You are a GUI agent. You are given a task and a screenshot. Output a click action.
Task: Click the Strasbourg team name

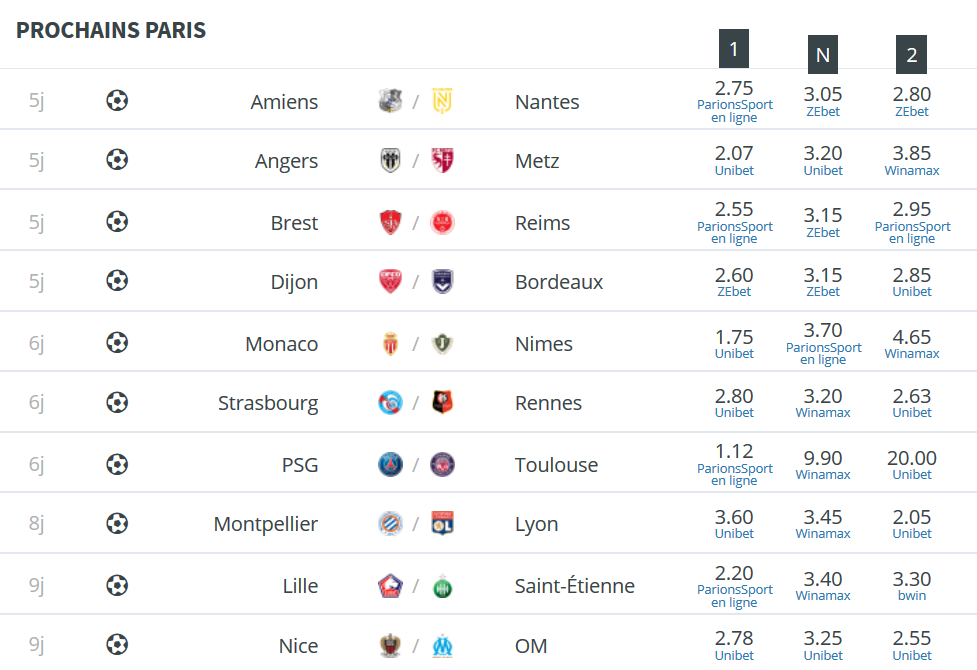pos(268,403)
